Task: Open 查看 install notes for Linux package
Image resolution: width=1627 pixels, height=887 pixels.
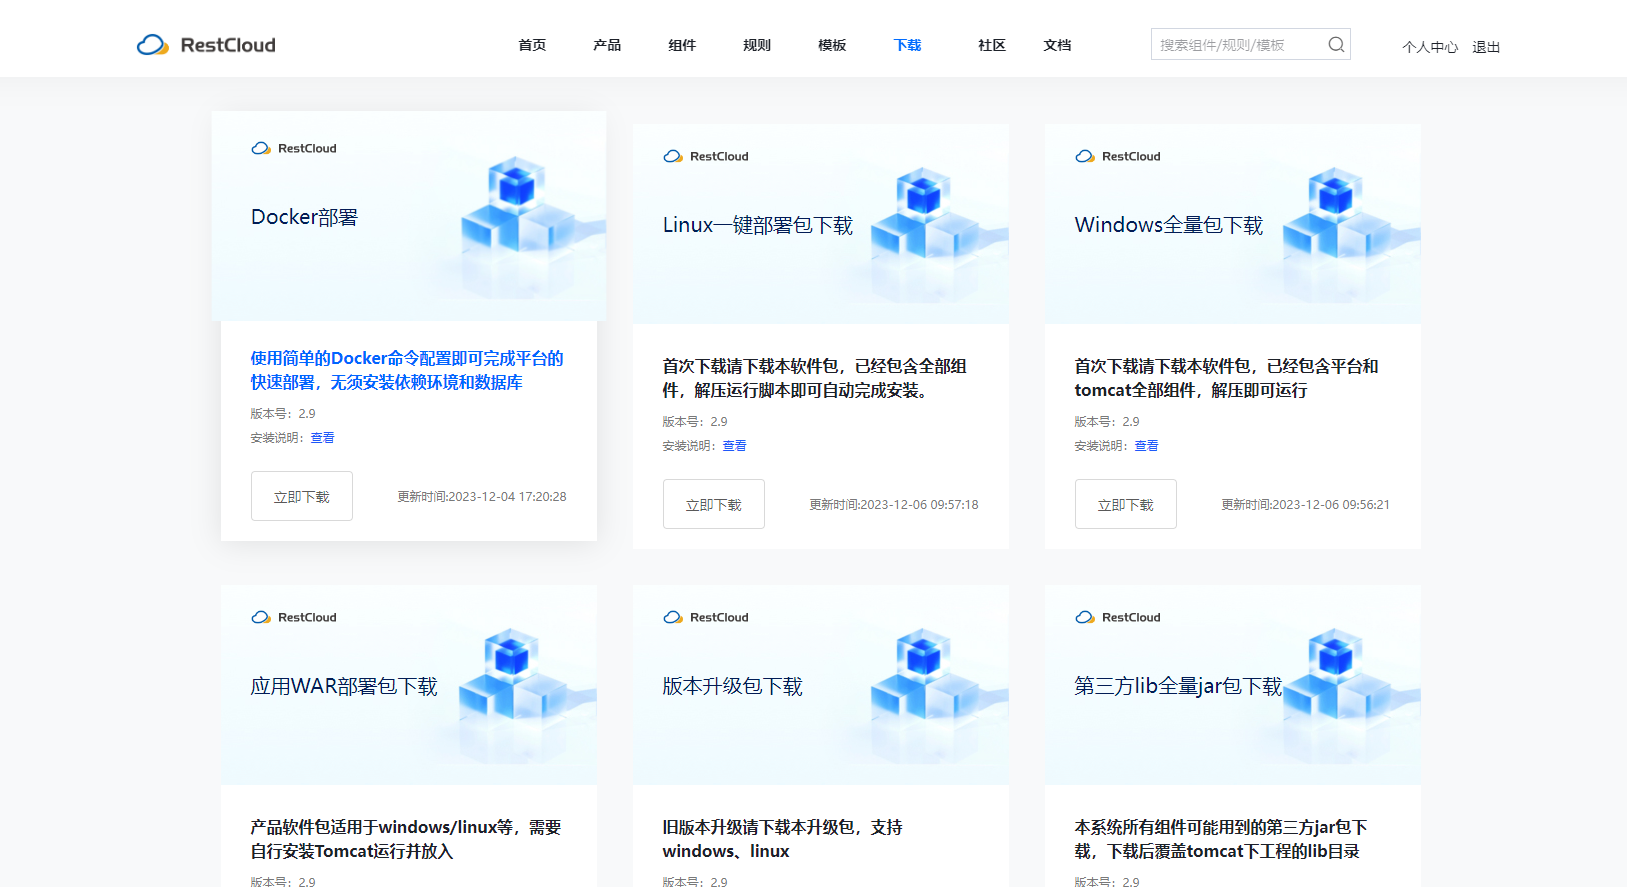Action: coord(734,446)
